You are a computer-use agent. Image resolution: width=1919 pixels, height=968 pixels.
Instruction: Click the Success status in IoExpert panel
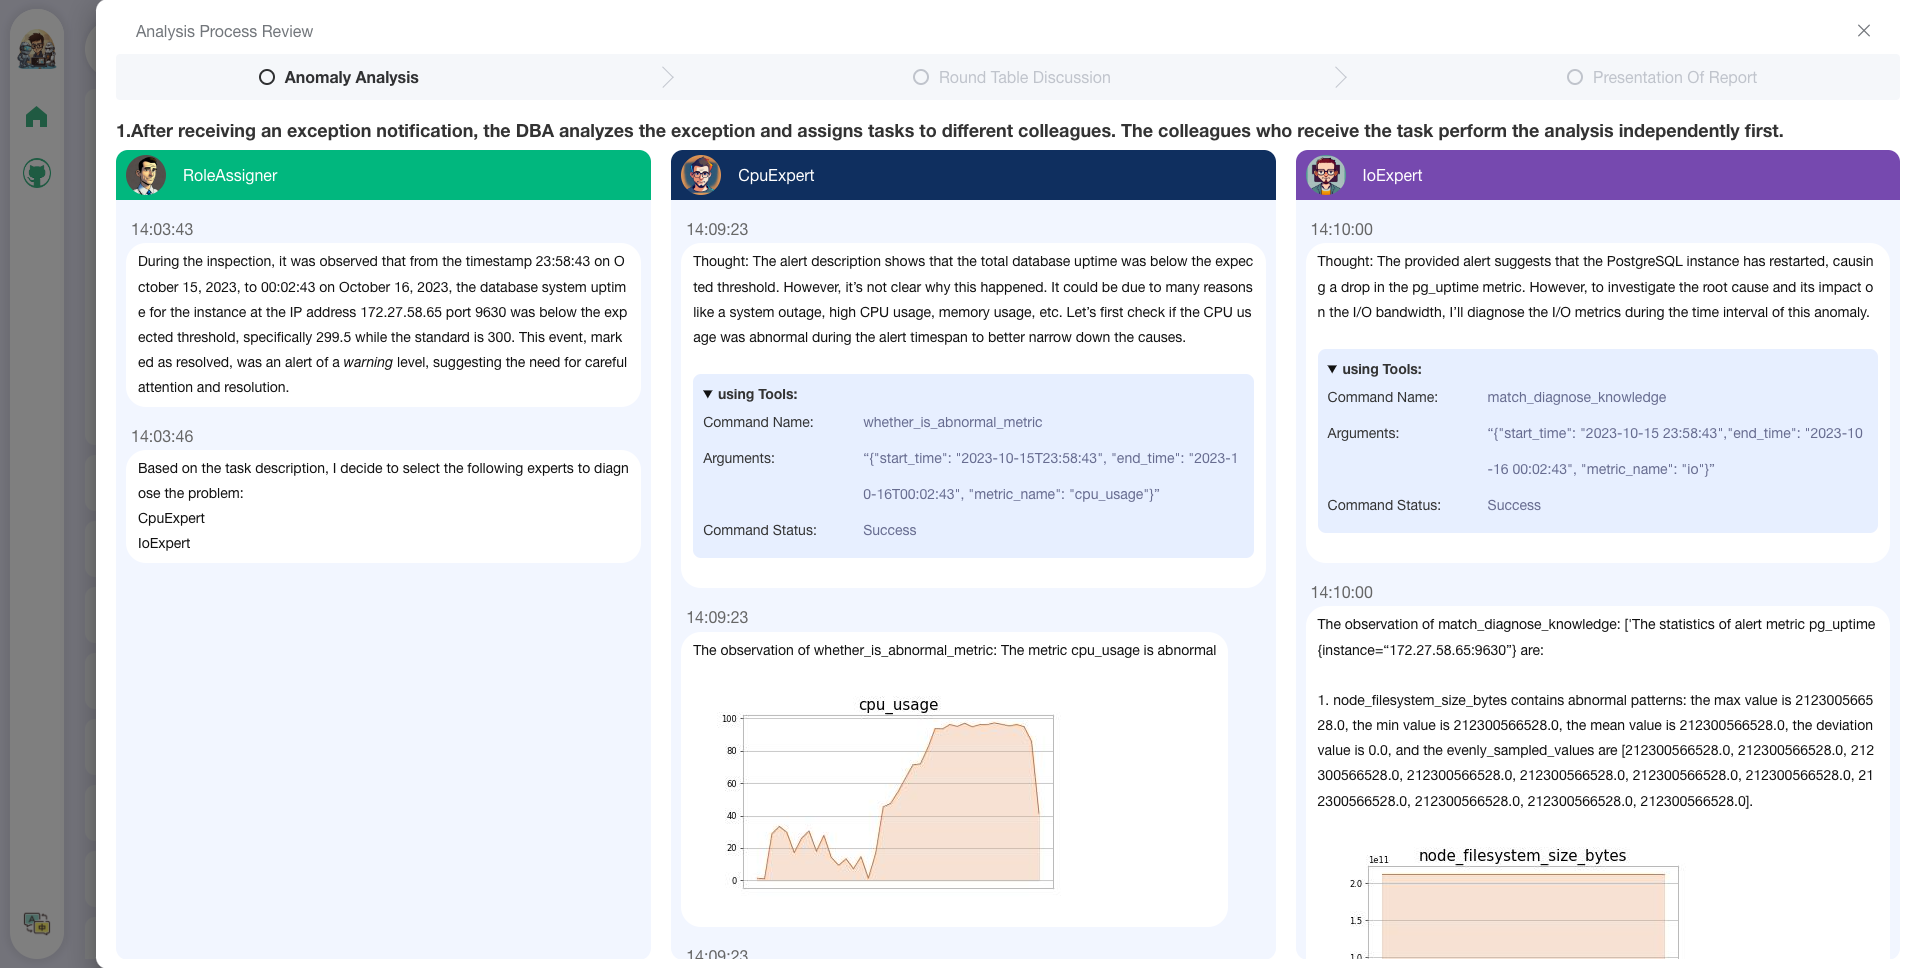coord(1513,505)
